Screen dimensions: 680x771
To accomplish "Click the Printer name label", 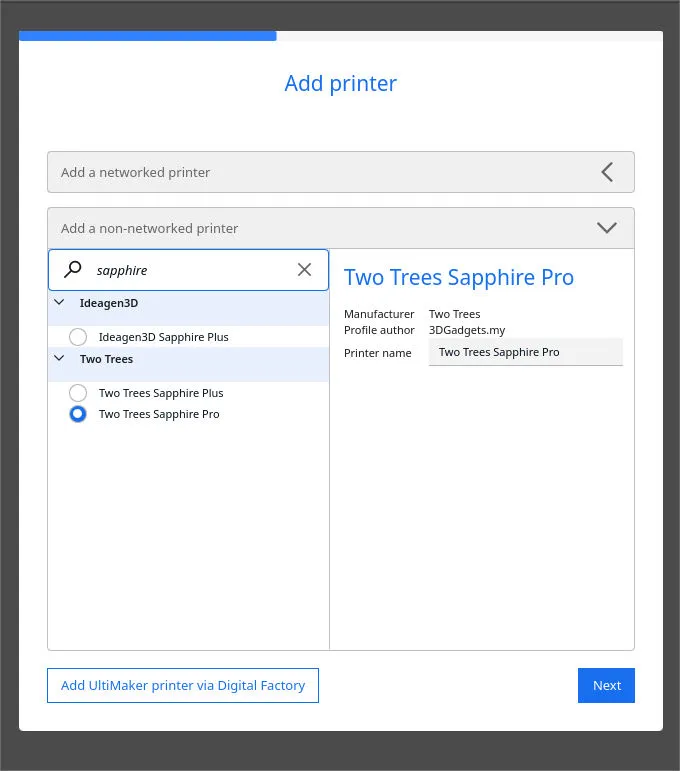I will pyautogui.click(x=378, y=353).
